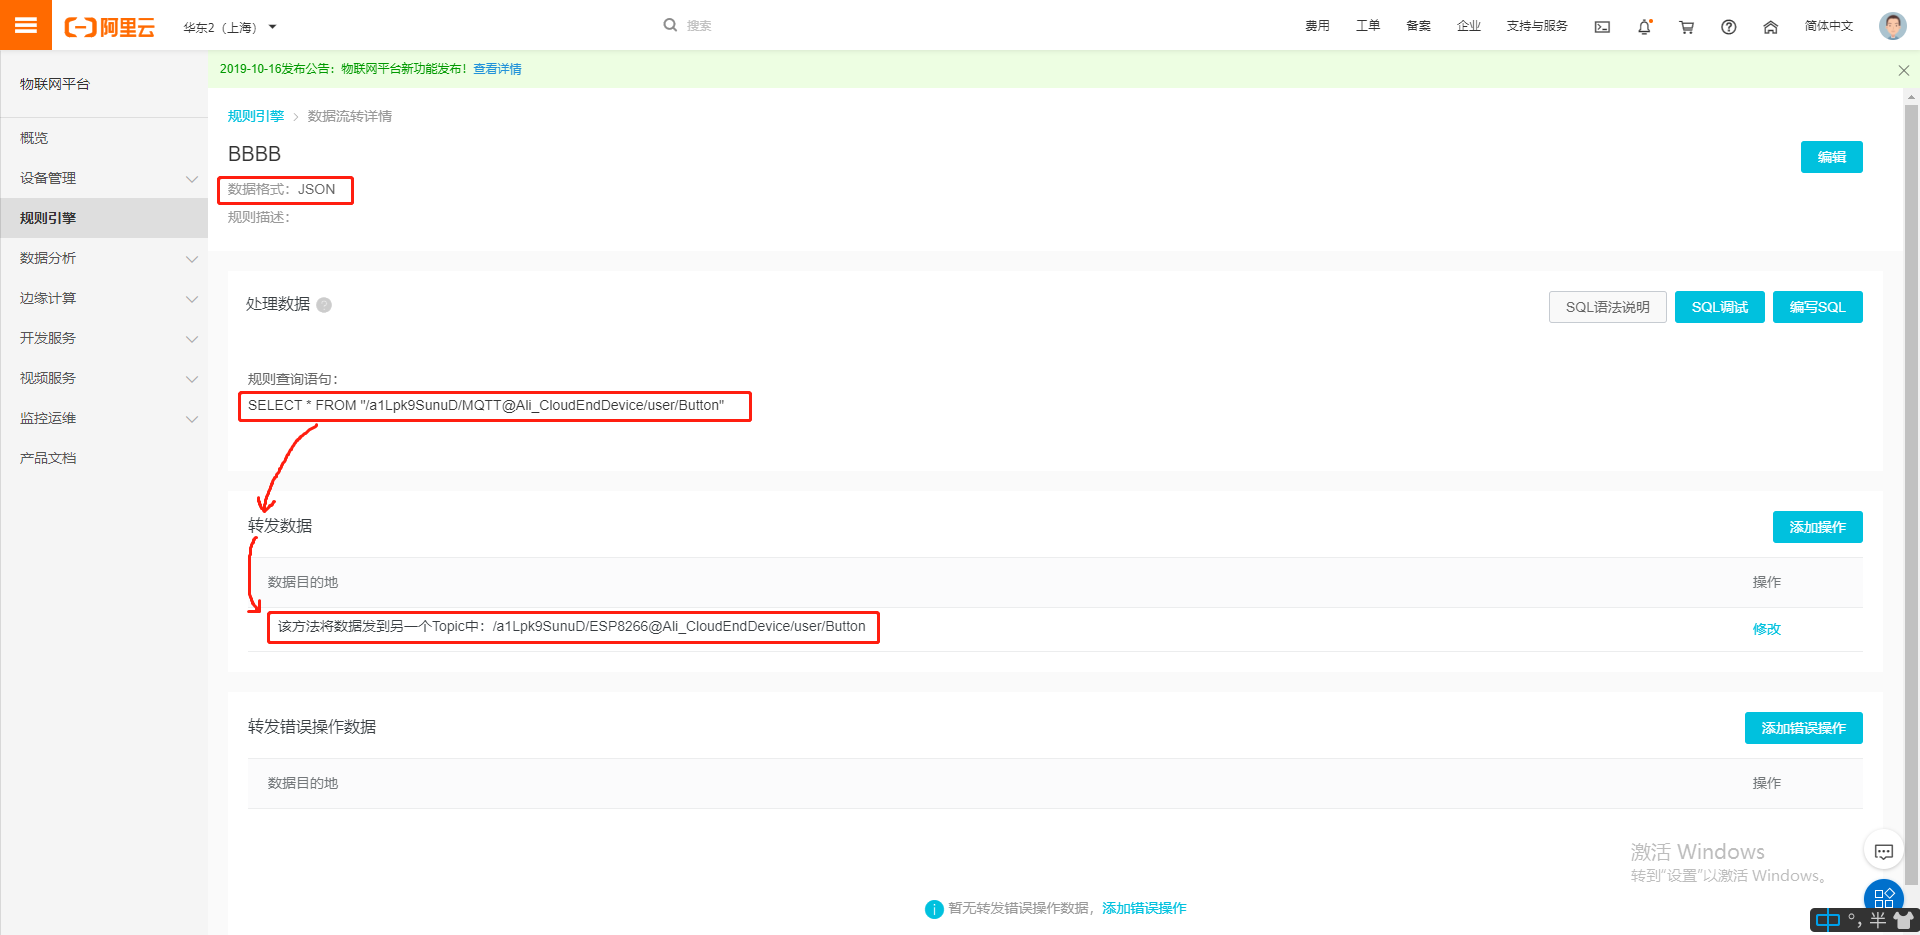
Task: Click the Alibaba Cloud logo
Action: [110, 27]
